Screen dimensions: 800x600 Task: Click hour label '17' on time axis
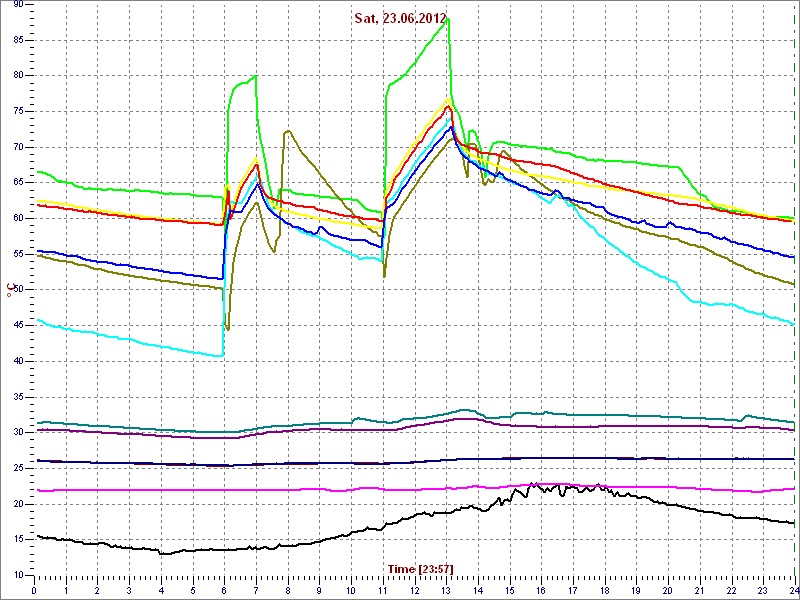click(573, 588)
